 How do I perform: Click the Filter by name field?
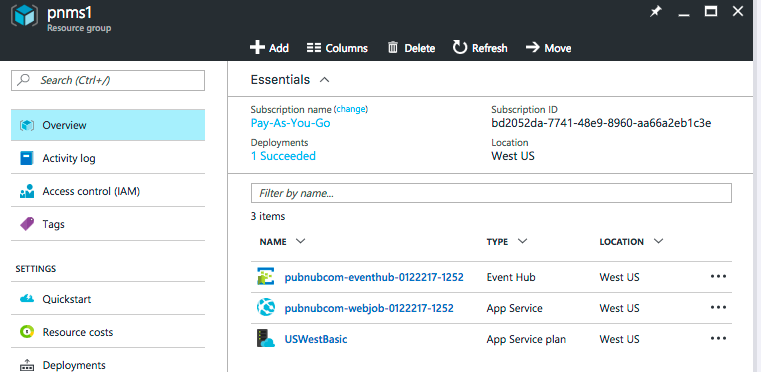coord(491,193)
